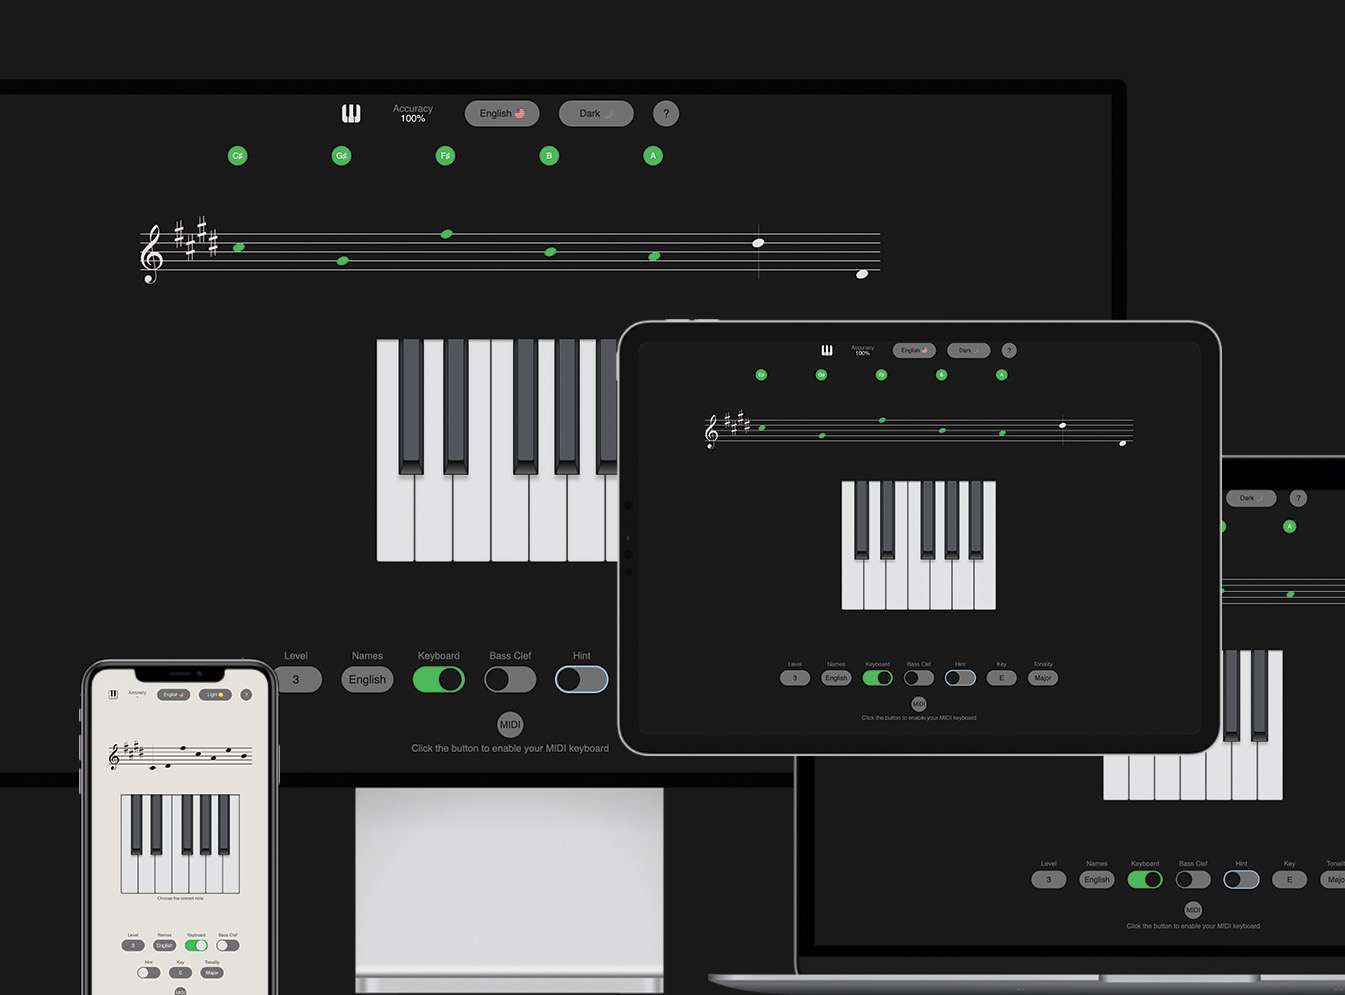This screenshot has width=1345, height=995.
Task: Toggle the Keyboard switch on the laptop screen
Action: point(1145,880)
